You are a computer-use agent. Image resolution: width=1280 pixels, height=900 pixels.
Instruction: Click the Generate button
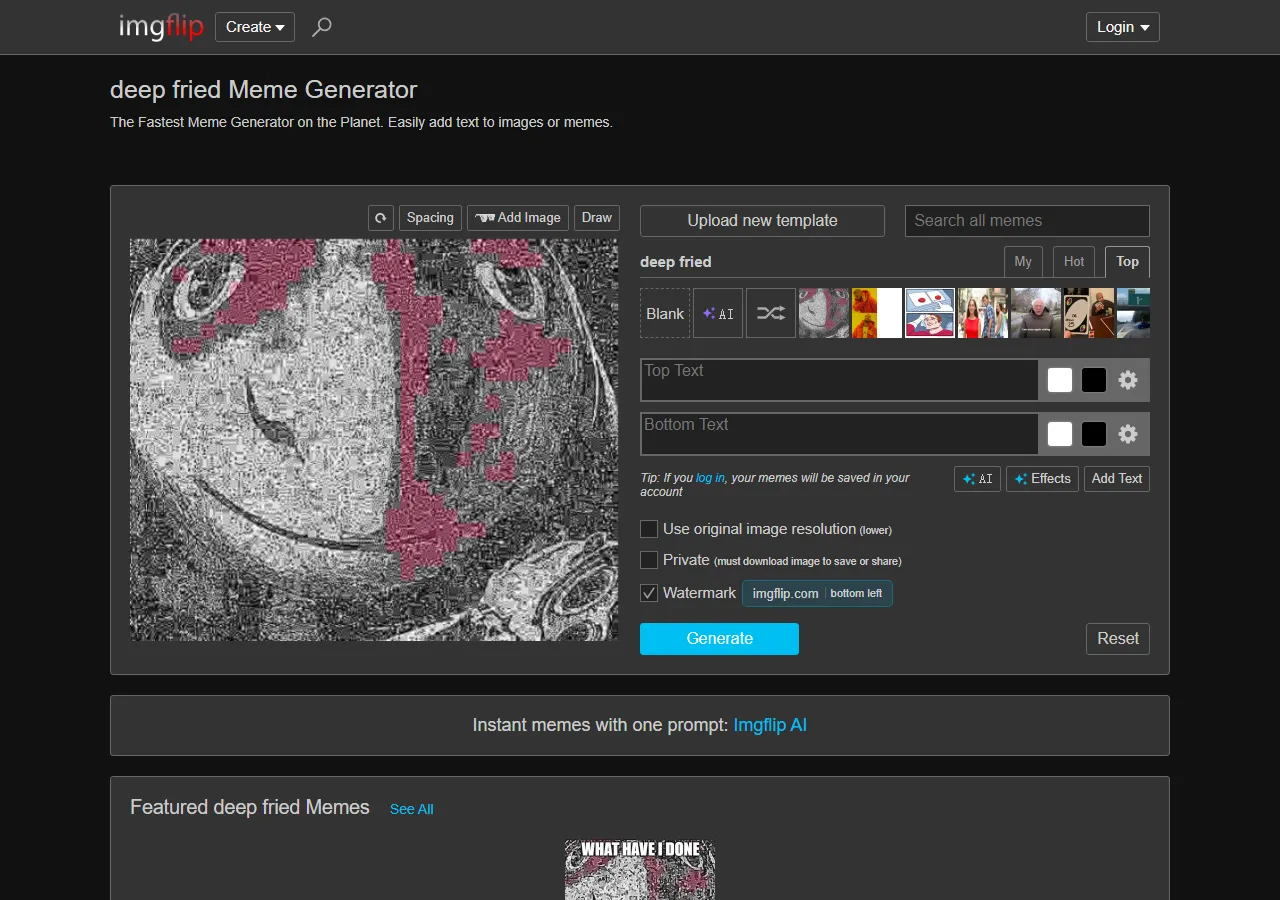point(719,639)
